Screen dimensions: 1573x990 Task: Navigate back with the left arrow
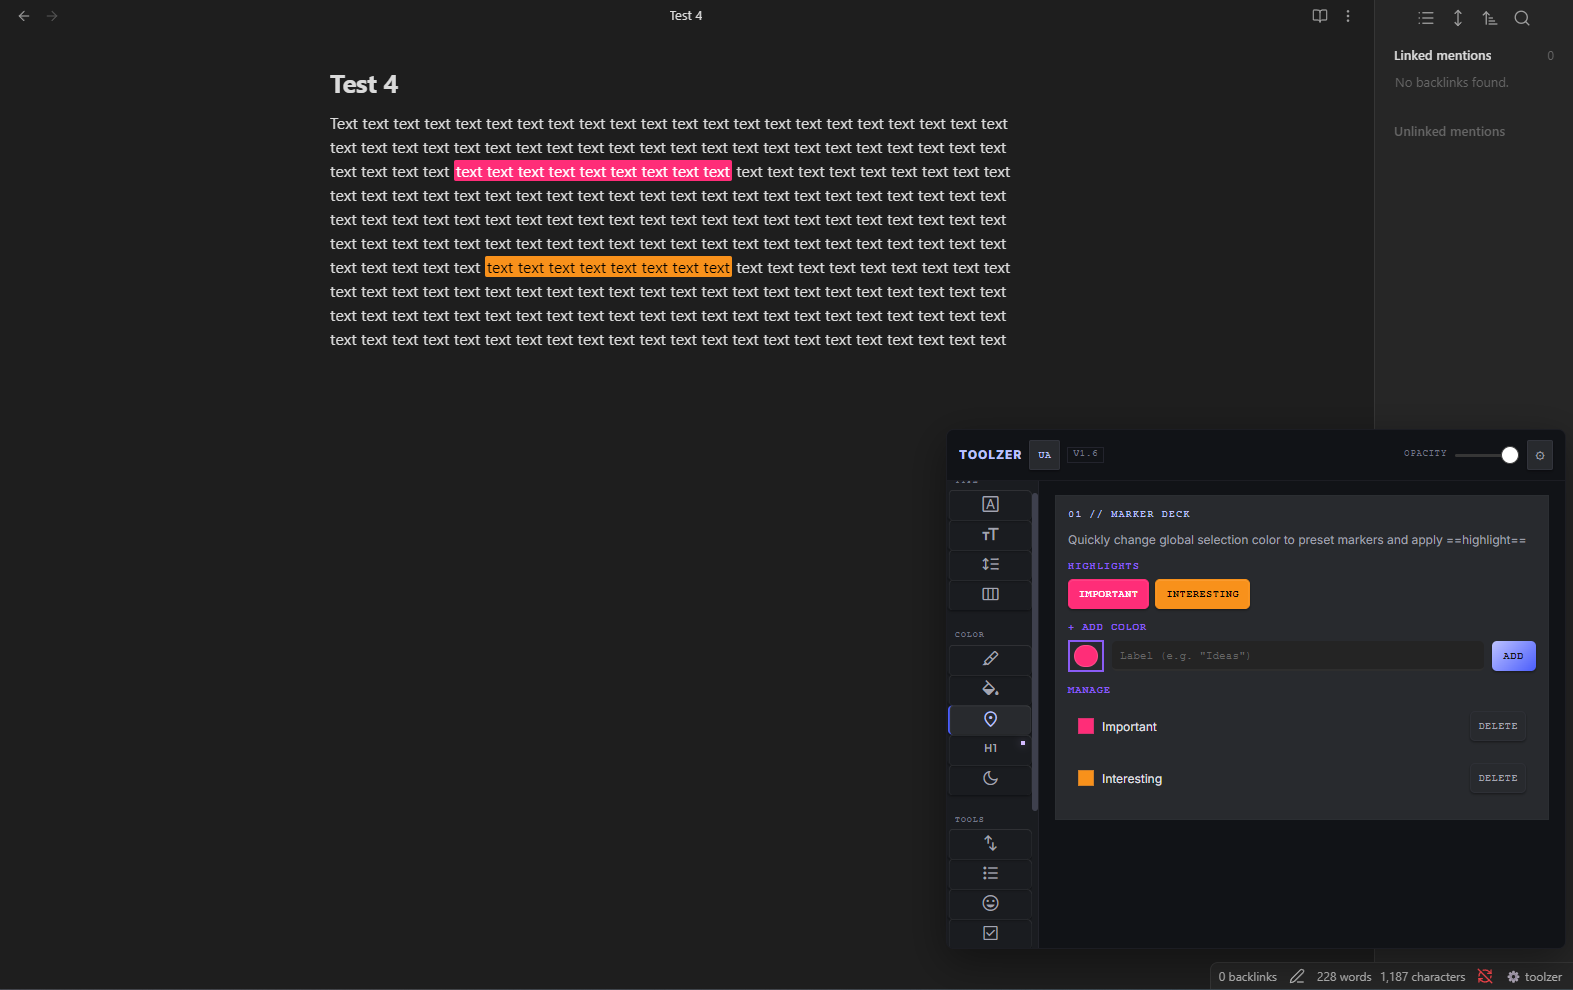tap(24, 16)
